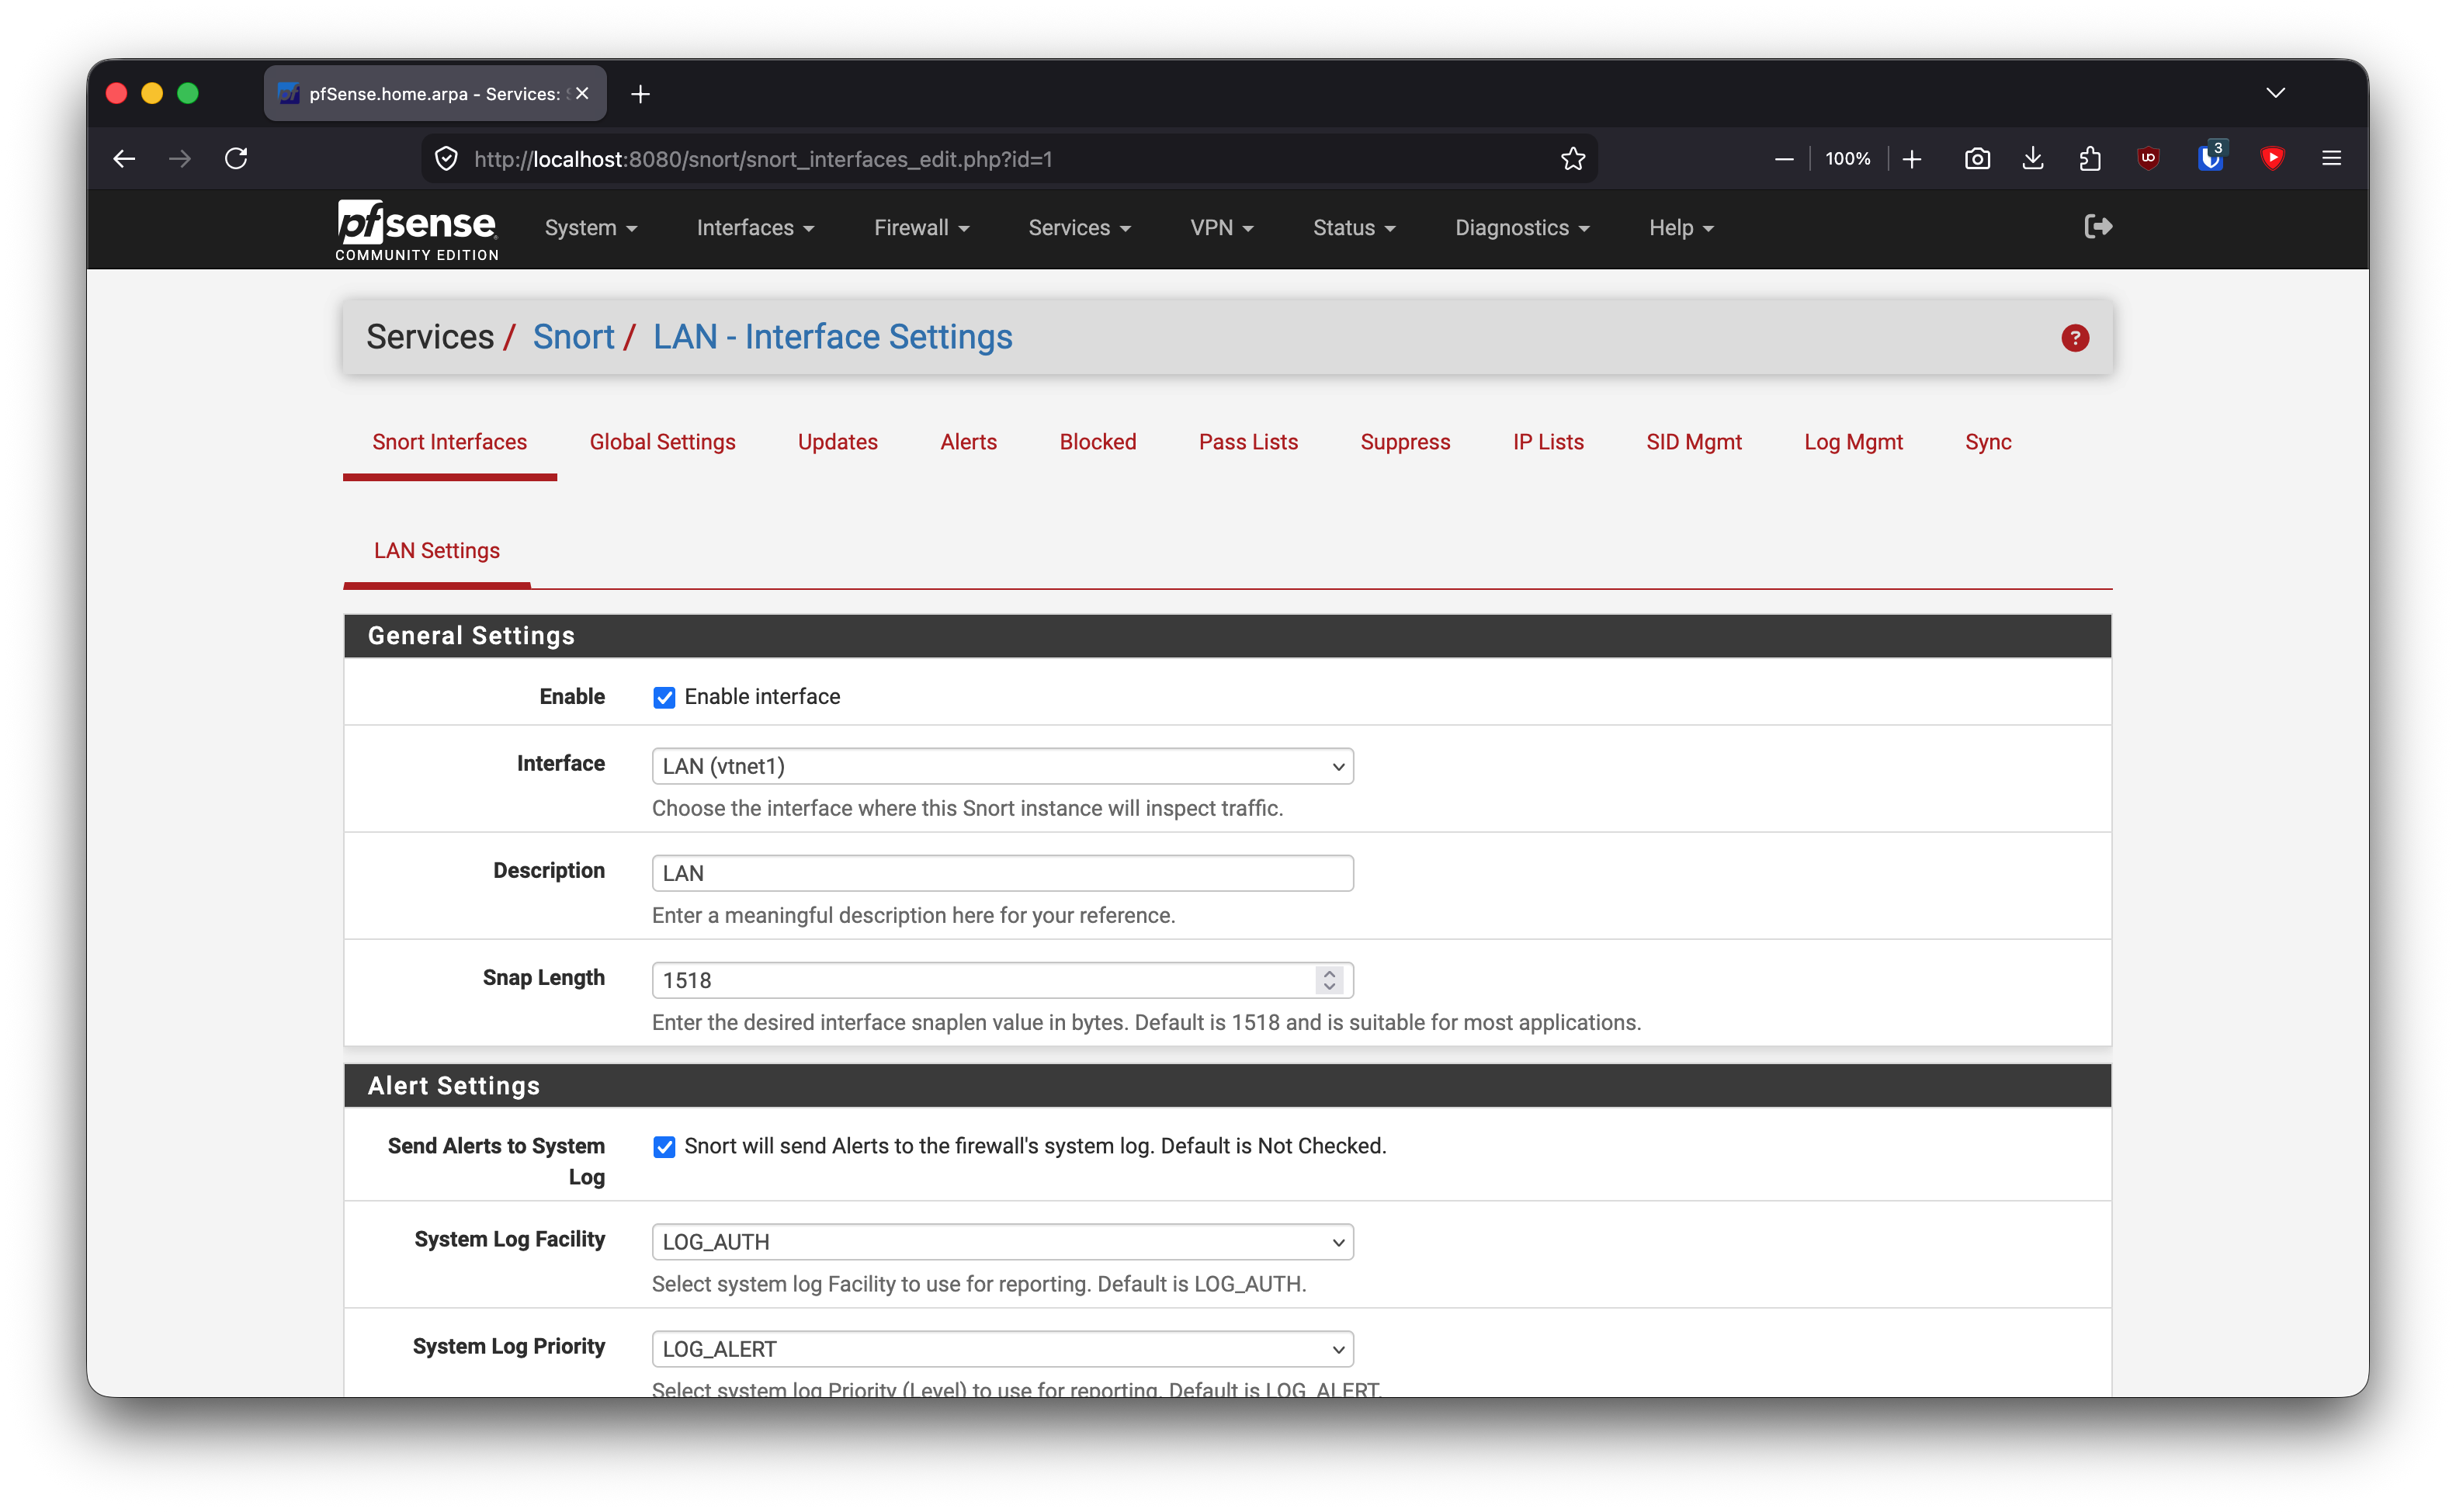Viewport: 2456px width, 1512px height.
Task: Open the System menu
Action: 590,228
